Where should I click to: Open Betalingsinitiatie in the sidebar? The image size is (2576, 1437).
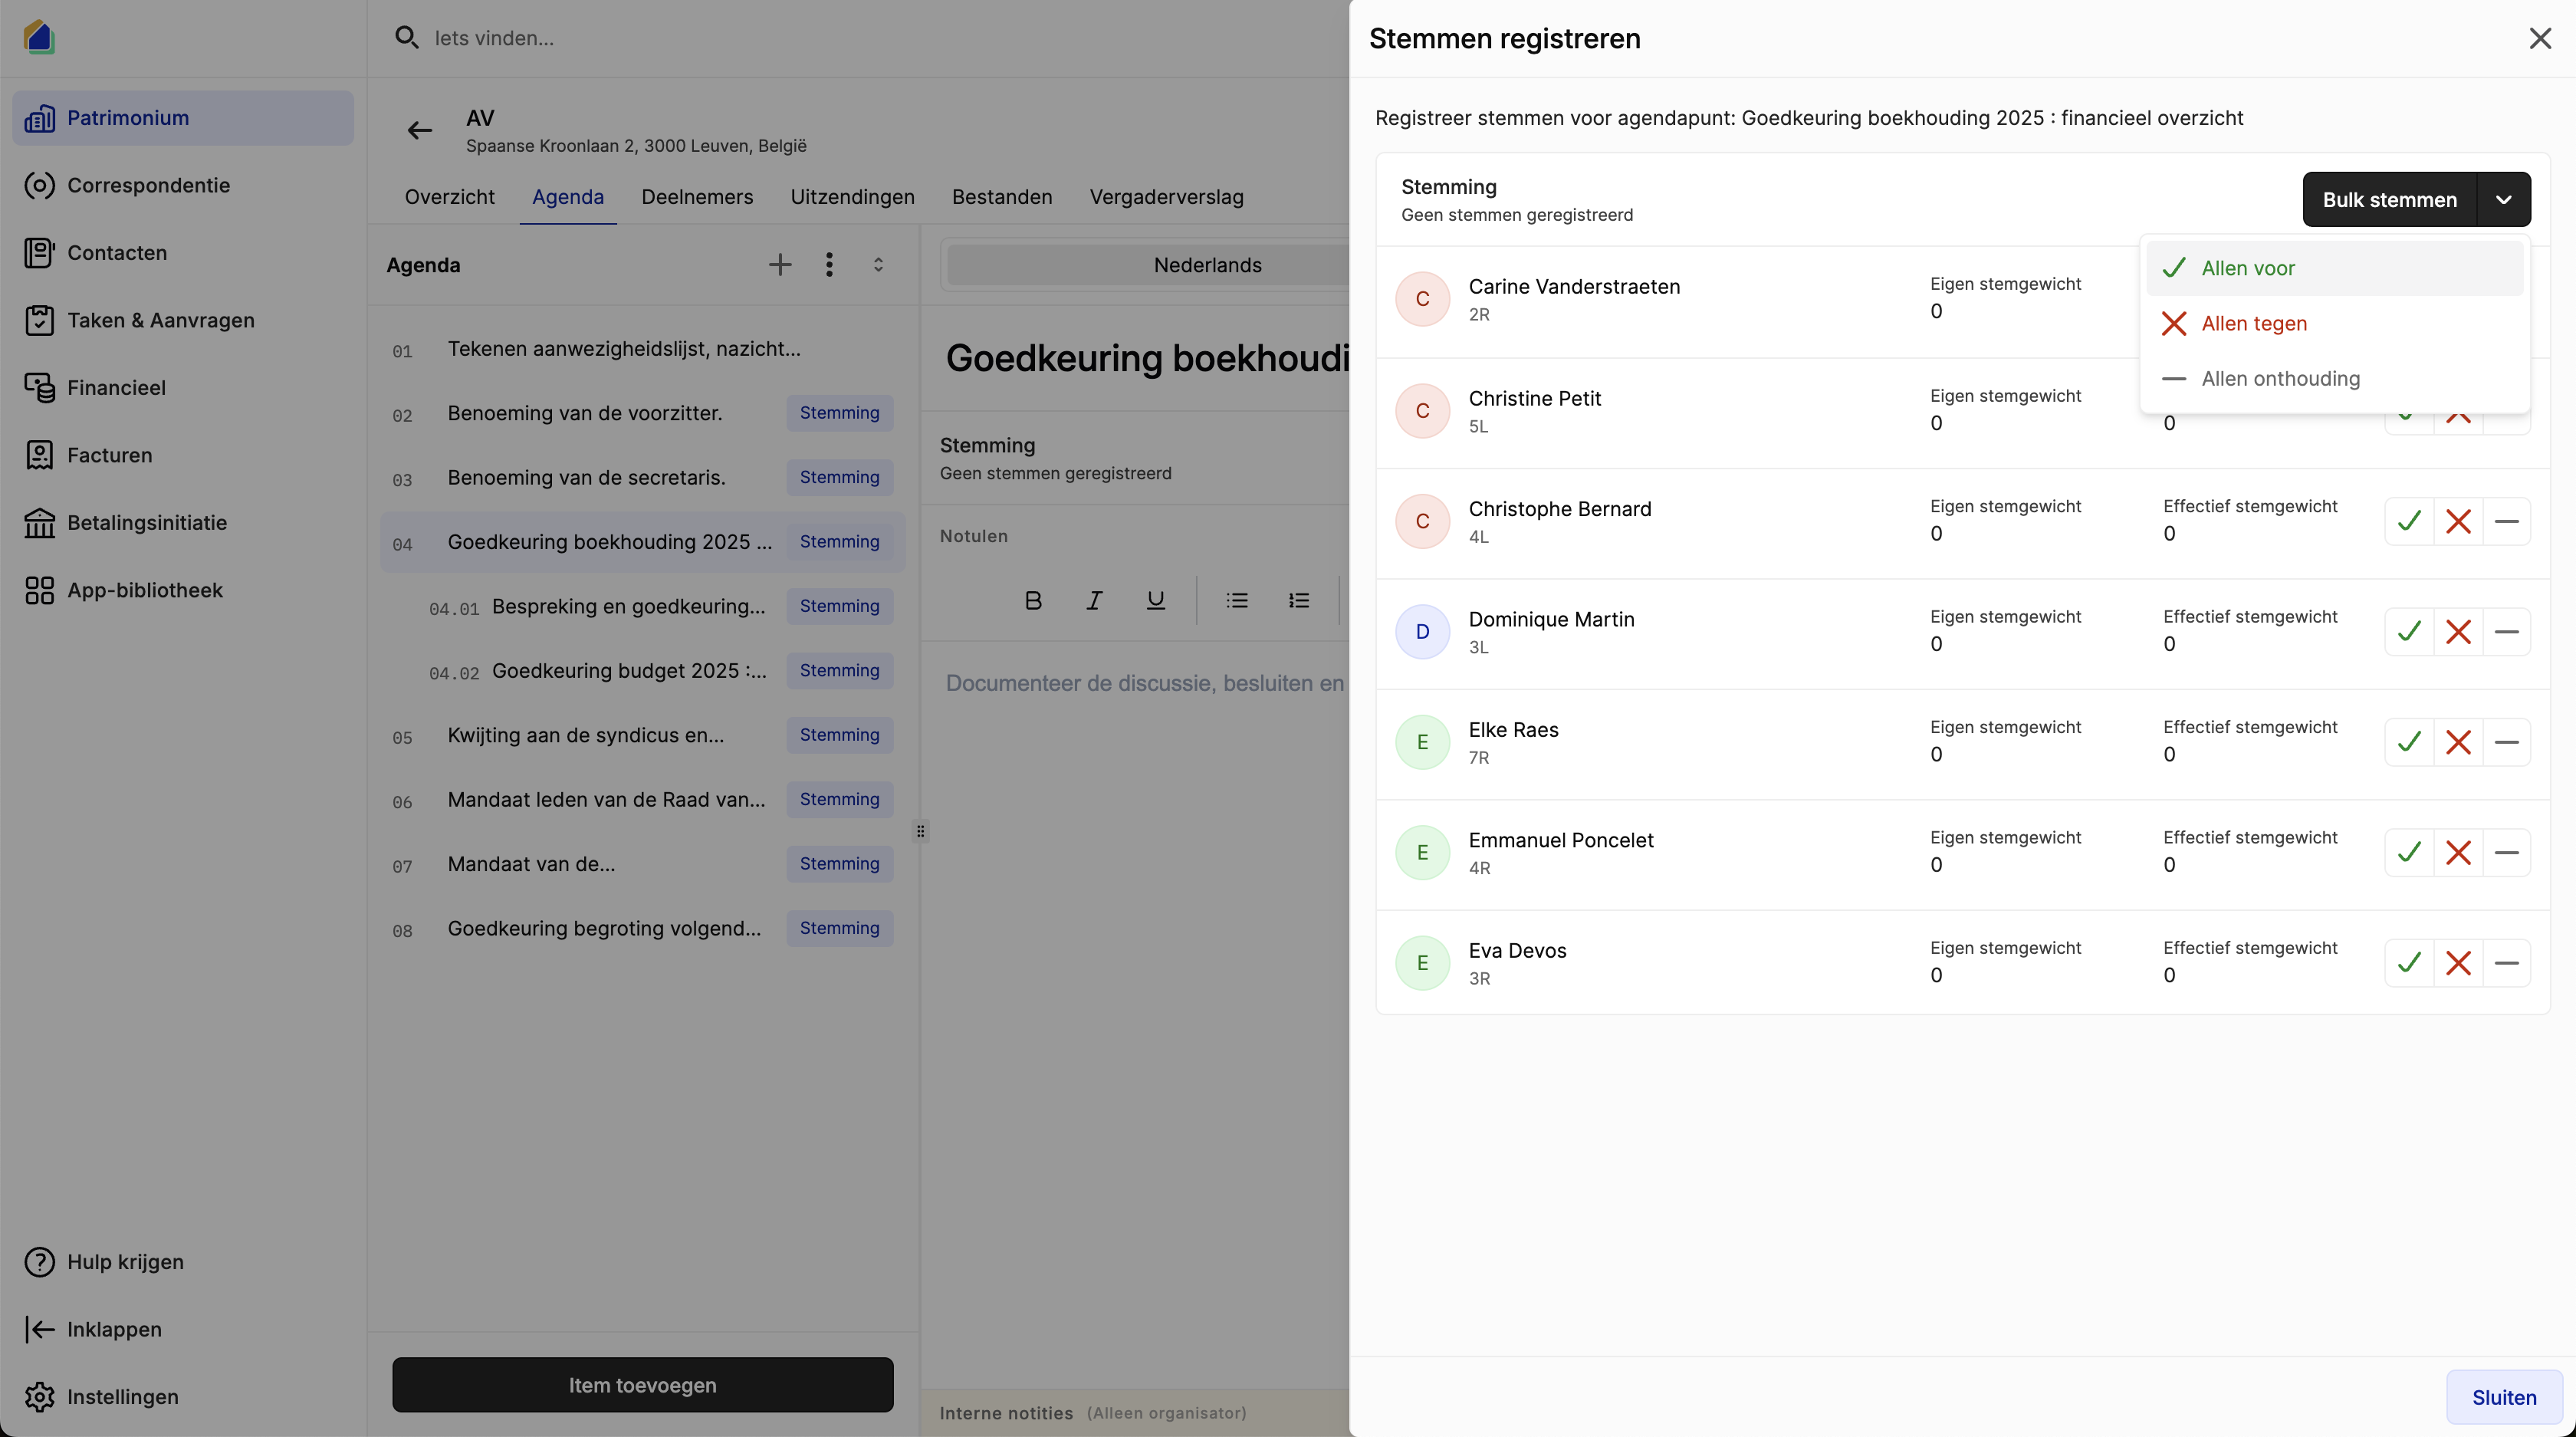(183, 523)
